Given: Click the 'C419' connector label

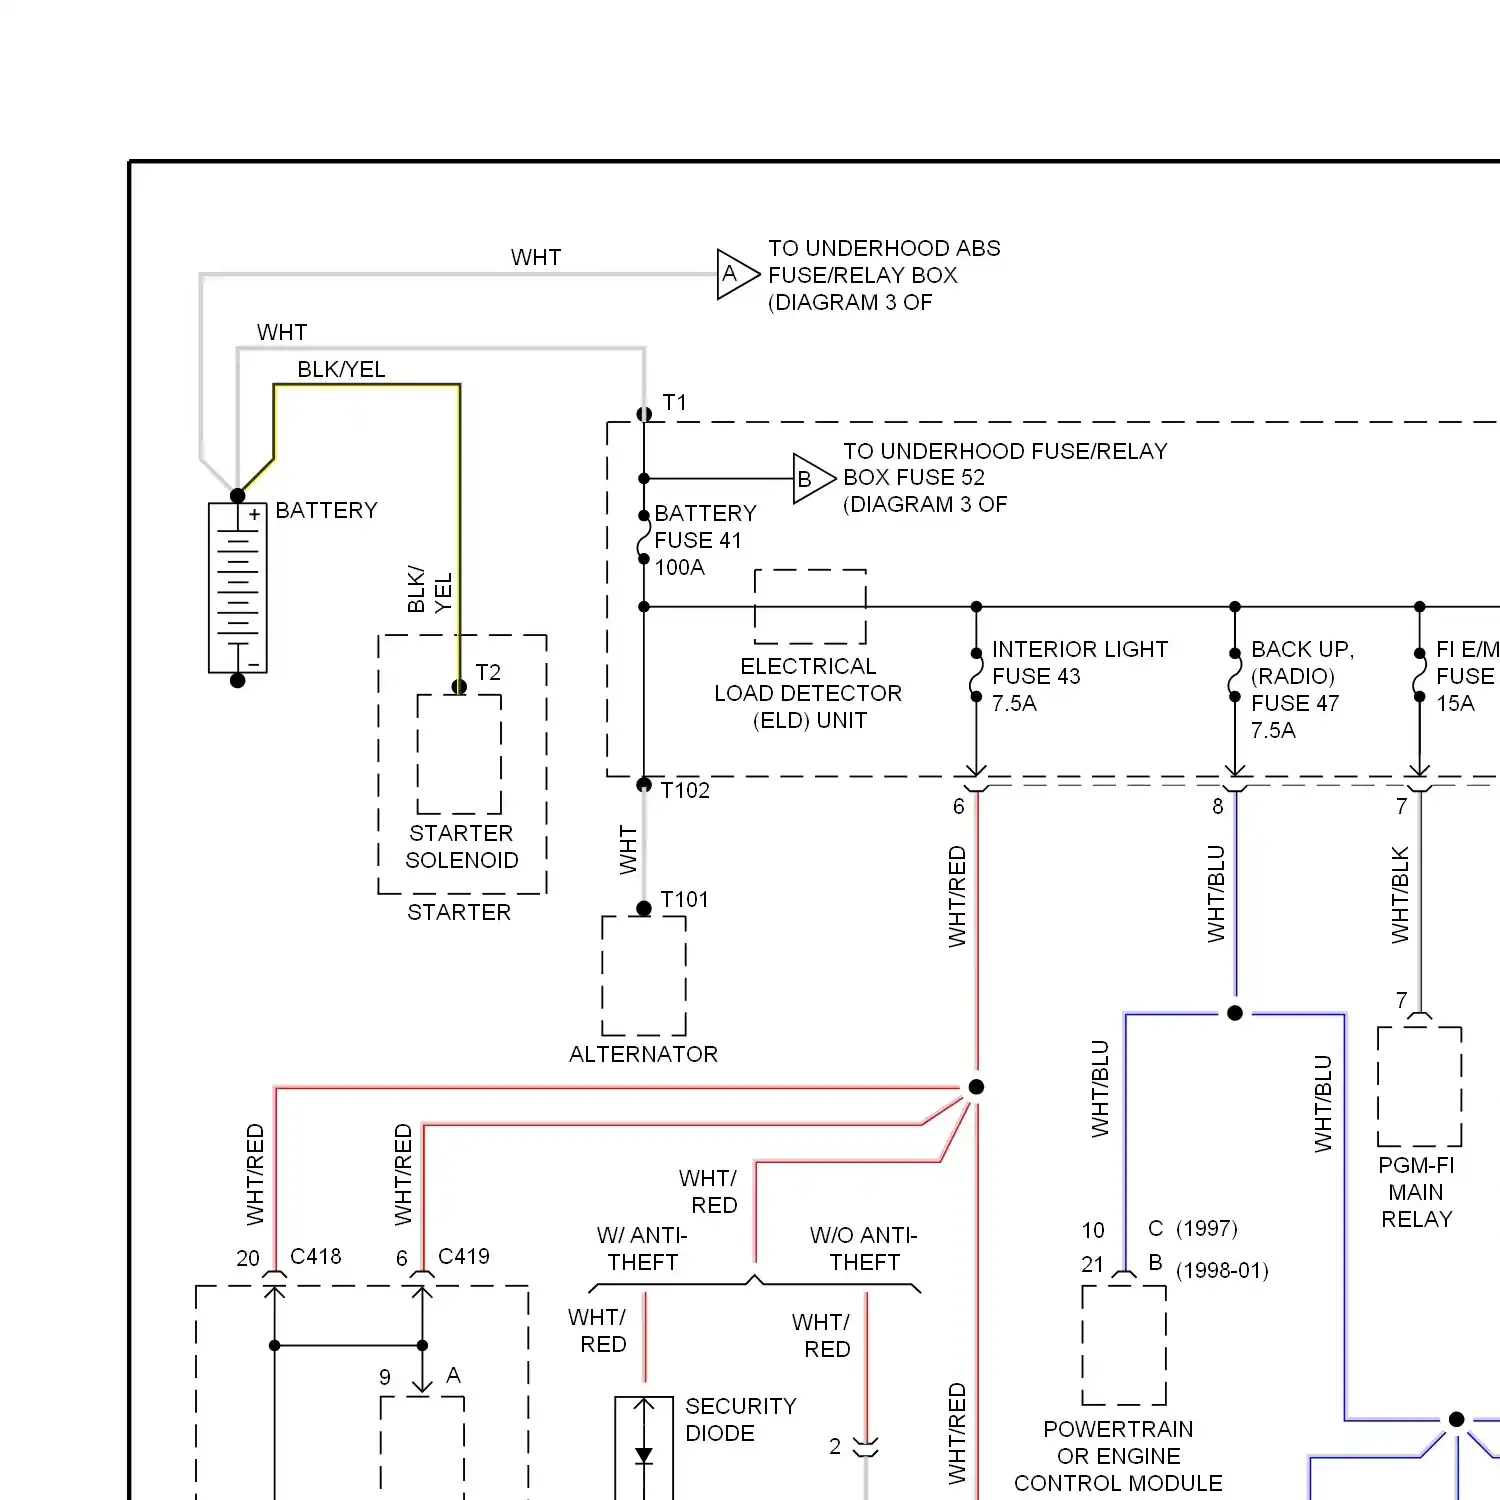Looking at the screenshot, I should tap(464, 1256).
